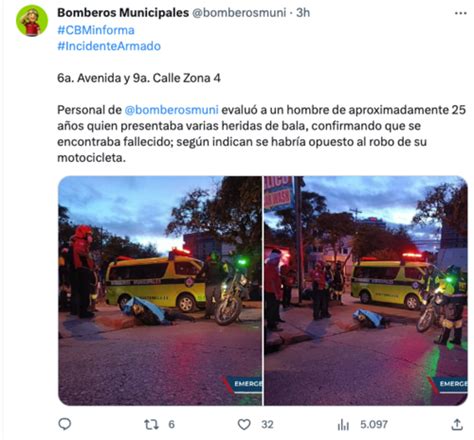Open the reply comment icon

click(x=65, y=424)
